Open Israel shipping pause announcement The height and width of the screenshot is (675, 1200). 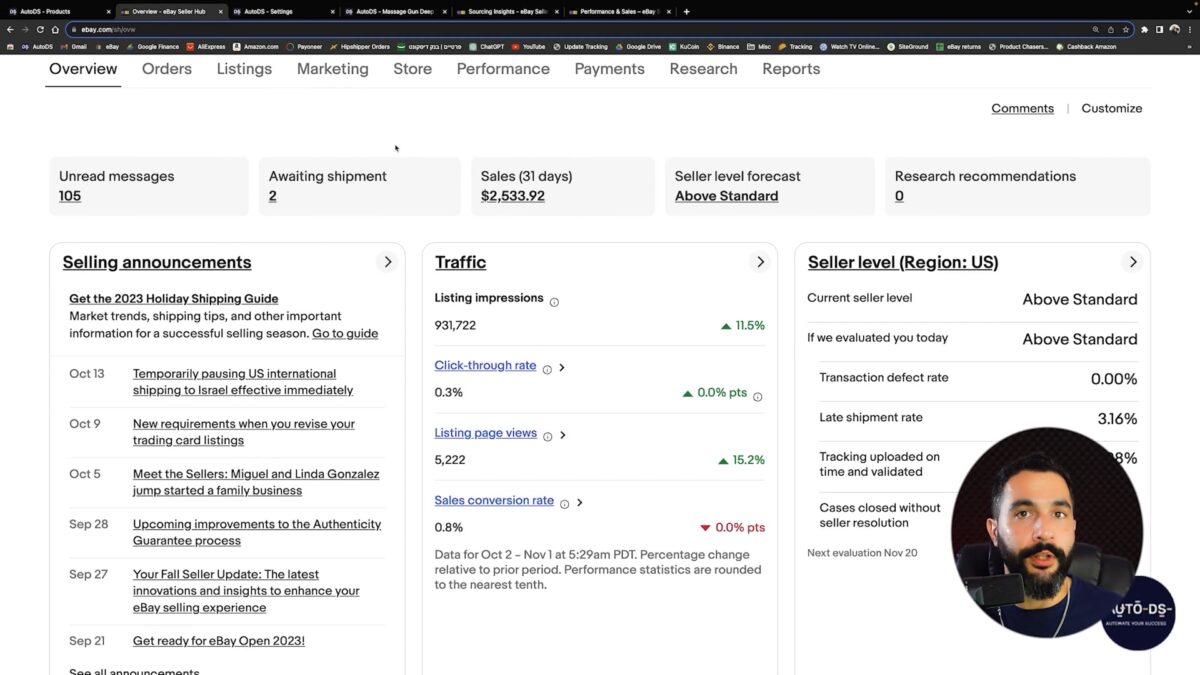point(243,382)
